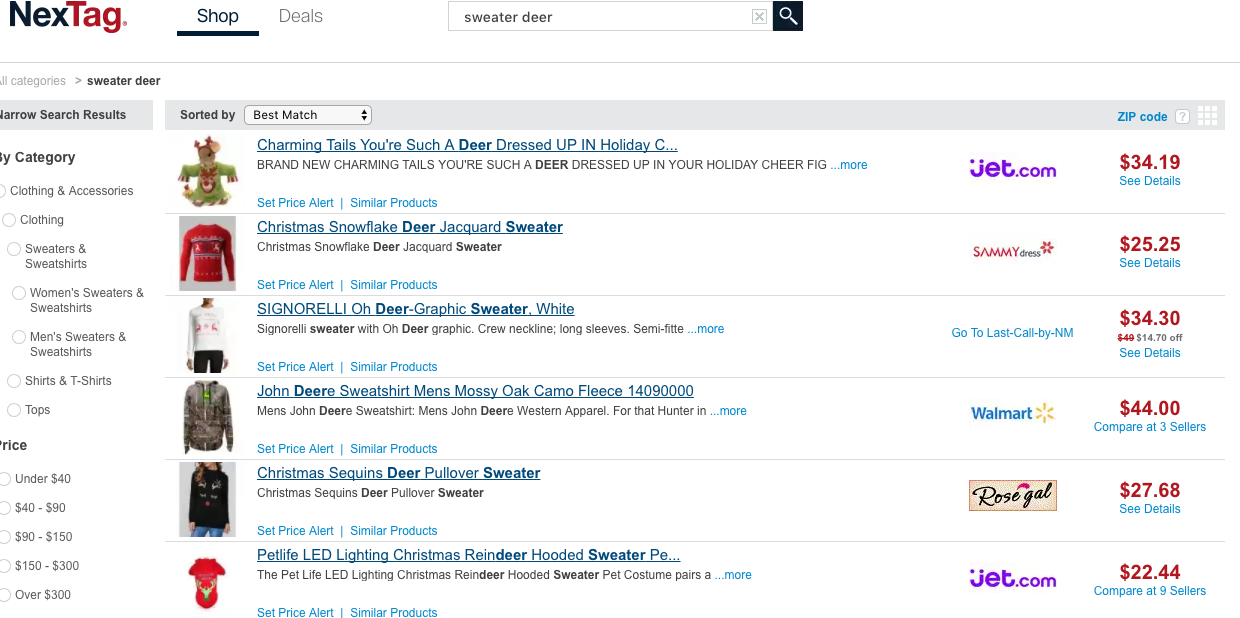Select the Tops category radio button
The image size is (1240, 618).
[14, 410]
